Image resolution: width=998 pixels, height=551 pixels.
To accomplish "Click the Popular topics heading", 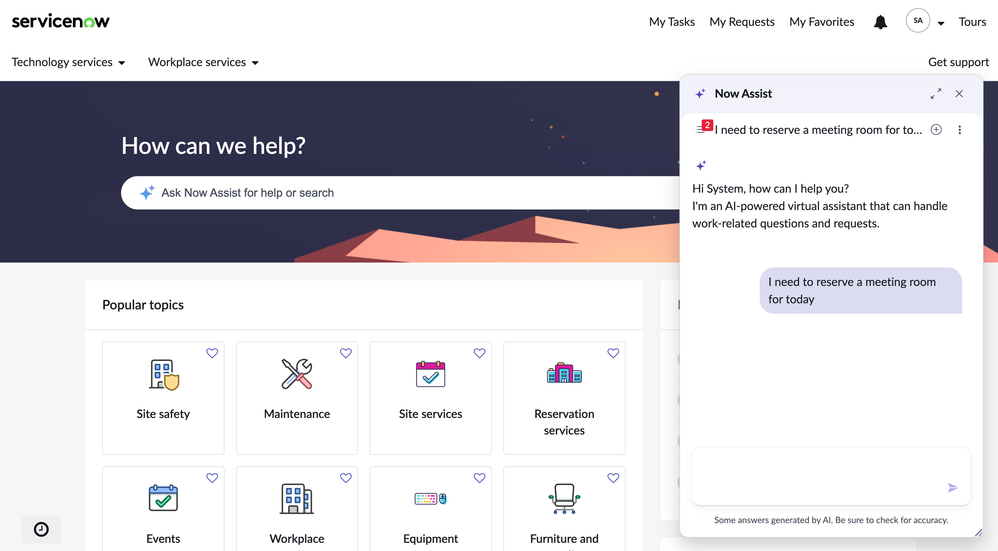I will pyautogui.click(x=143, y=305).
